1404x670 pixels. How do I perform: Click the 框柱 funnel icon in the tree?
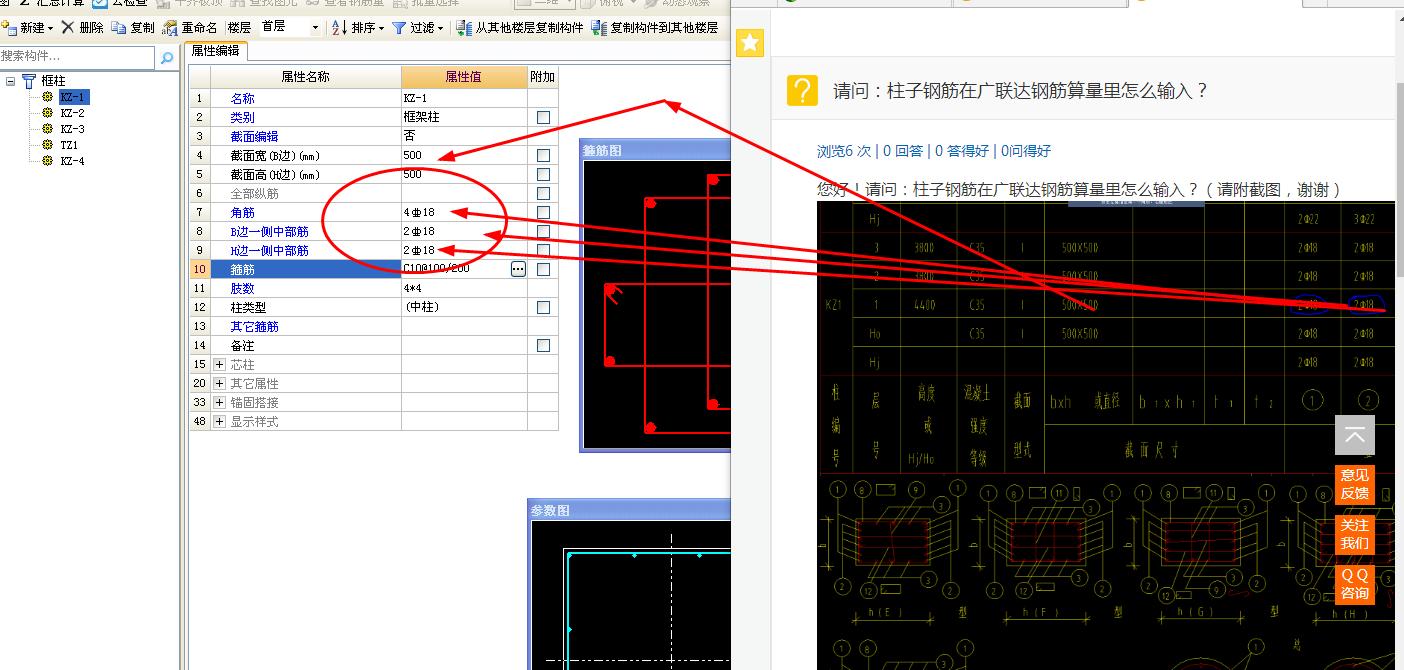coord(29,81)
